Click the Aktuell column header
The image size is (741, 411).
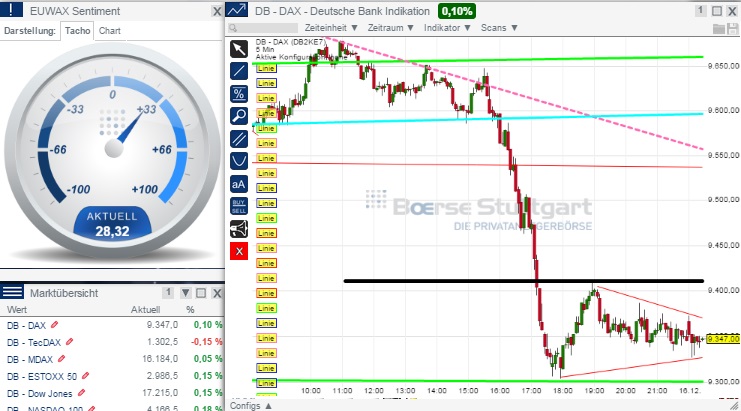(x=146, y=310)
